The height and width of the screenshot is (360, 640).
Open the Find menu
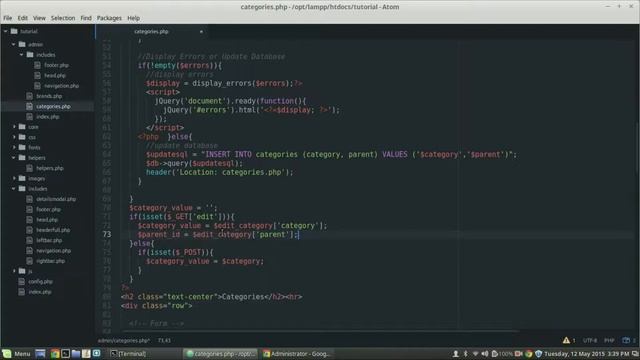tap(86, 18)
